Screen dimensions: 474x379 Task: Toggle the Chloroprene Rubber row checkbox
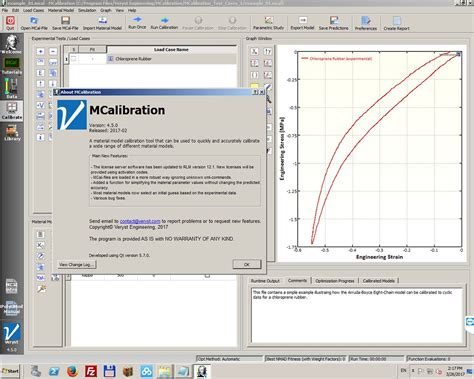[x=74, y=59]
